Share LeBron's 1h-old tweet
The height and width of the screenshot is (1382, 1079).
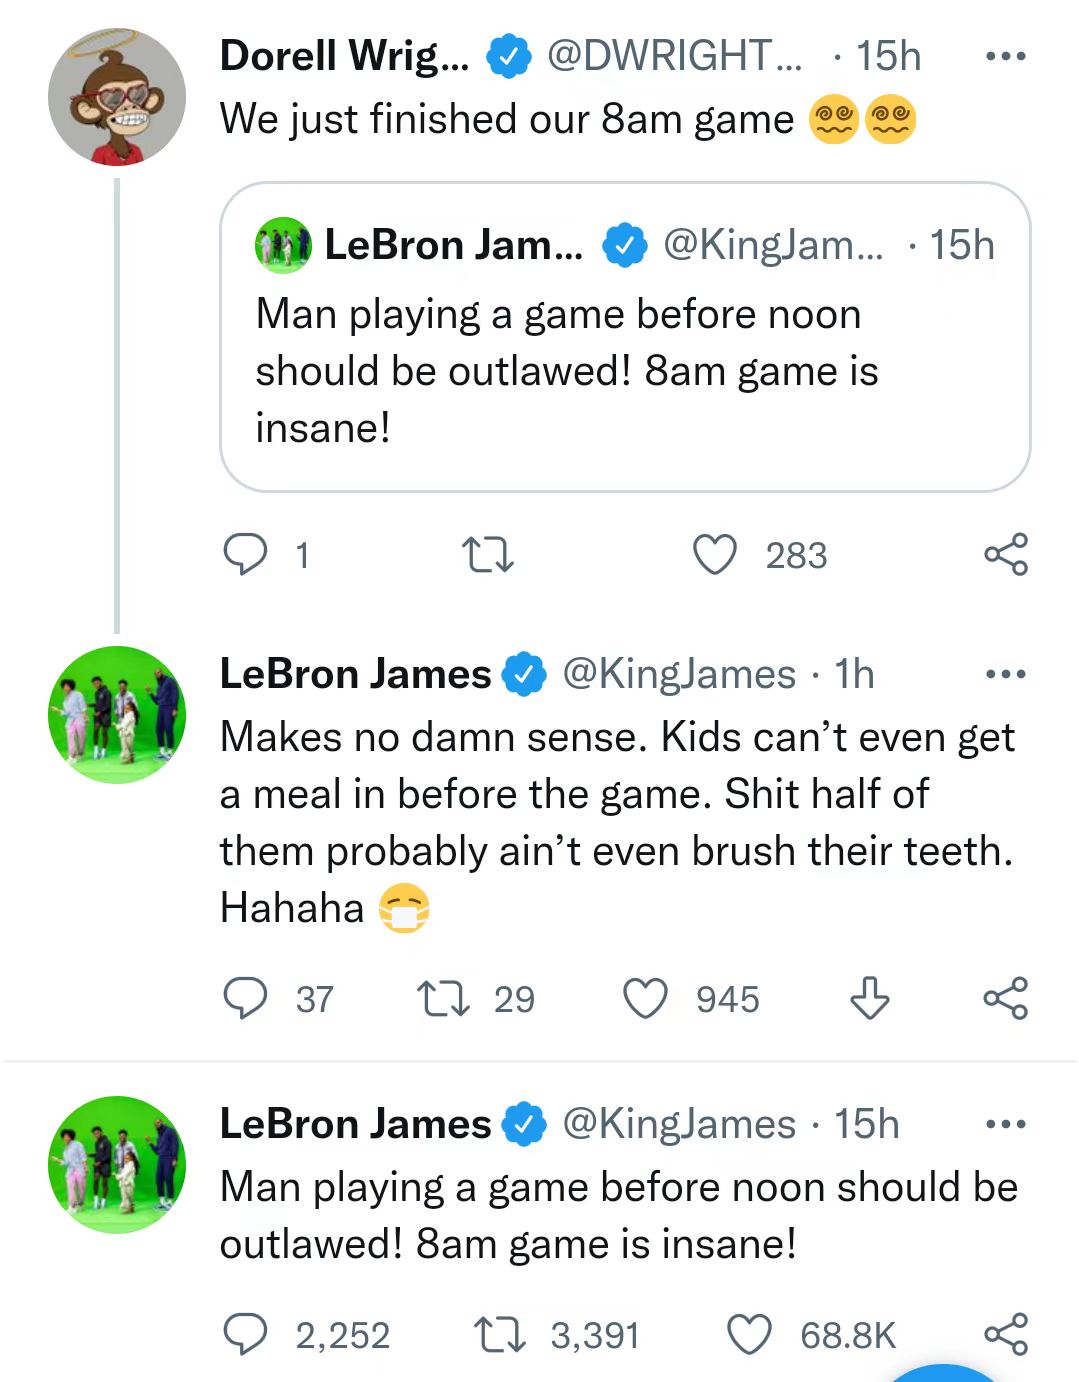click(1005, 998)
